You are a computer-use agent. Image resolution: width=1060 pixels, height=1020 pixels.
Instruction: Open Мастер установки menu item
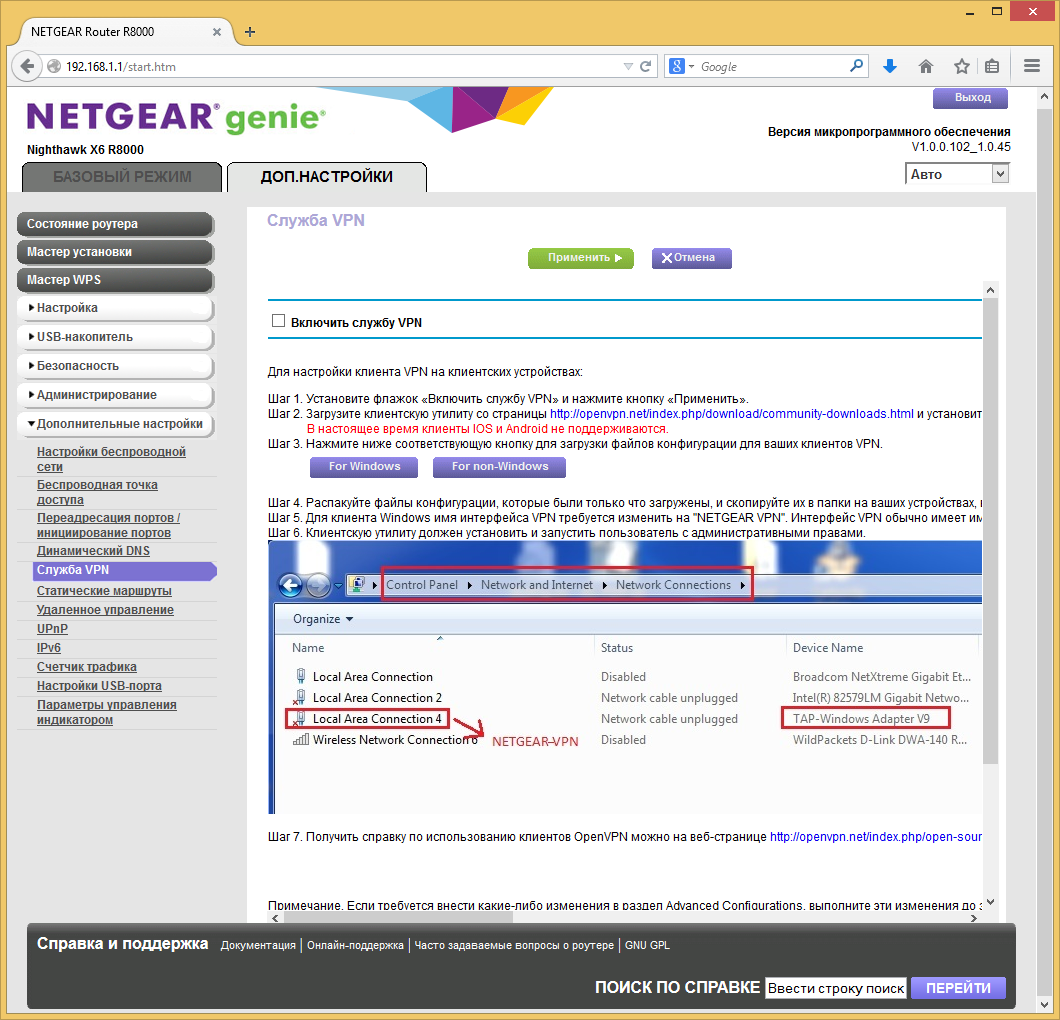tap(115, 252)
